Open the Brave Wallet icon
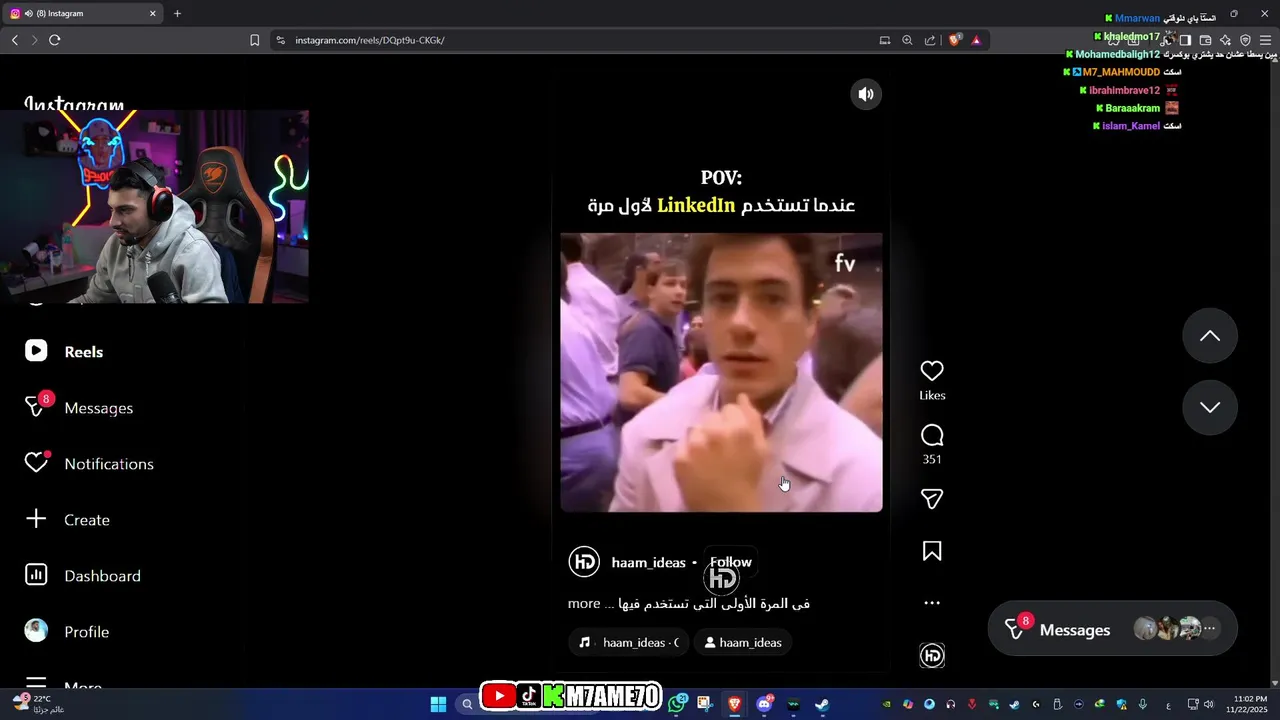This screenshot has width=1280, height=720. [x=1205, y=40]
